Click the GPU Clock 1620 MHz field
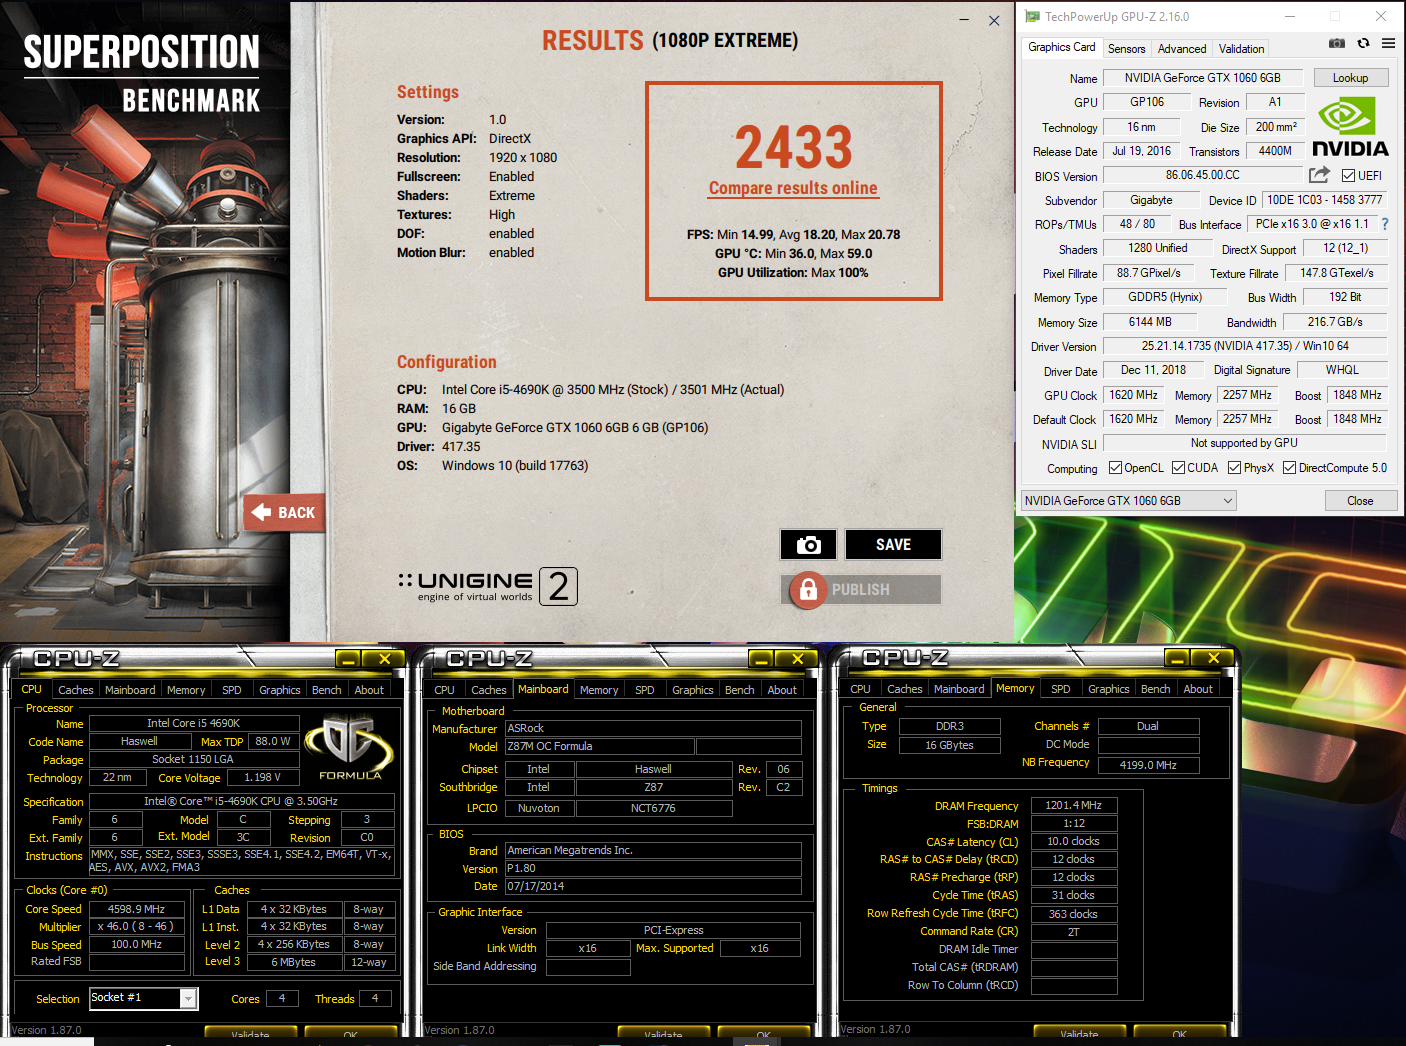The height and width of the screenshot is (1046, 1406). click(x=1133, y=395)
